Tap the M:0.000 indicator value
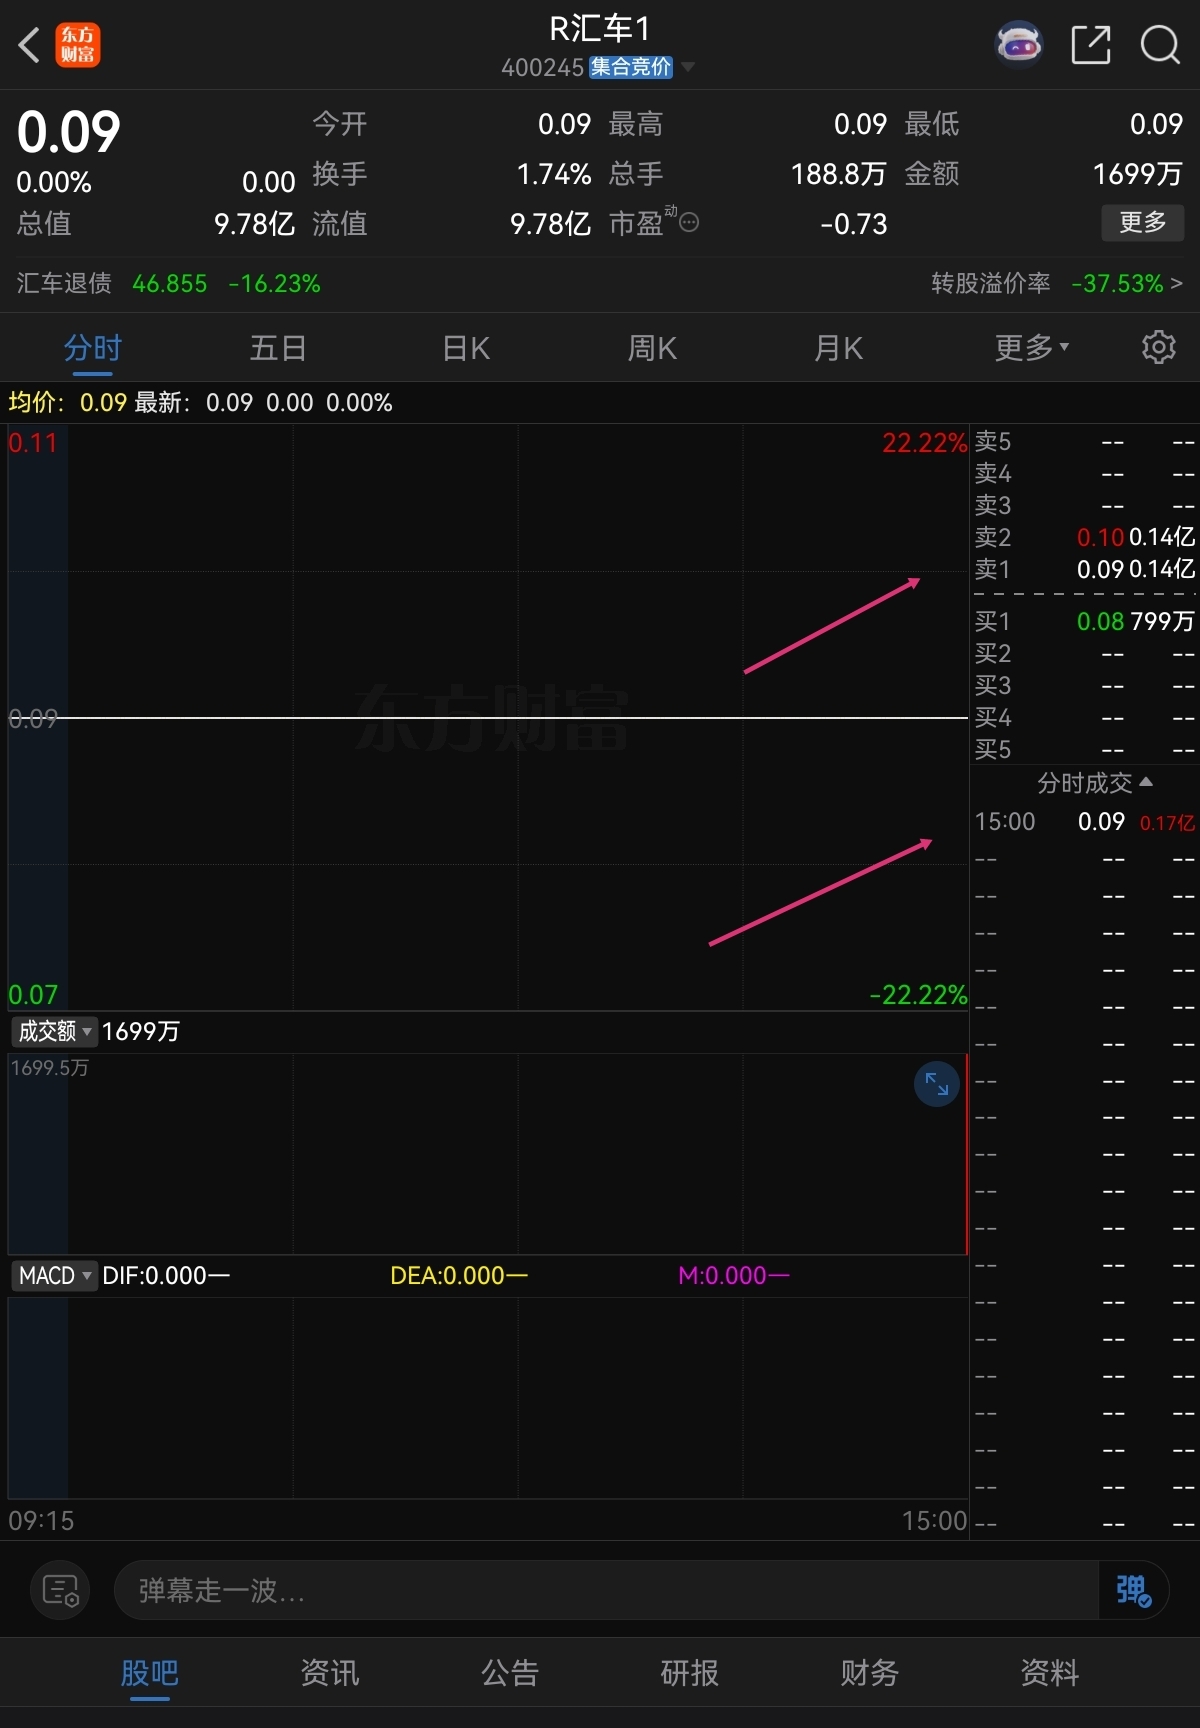 pos(733,1275)
